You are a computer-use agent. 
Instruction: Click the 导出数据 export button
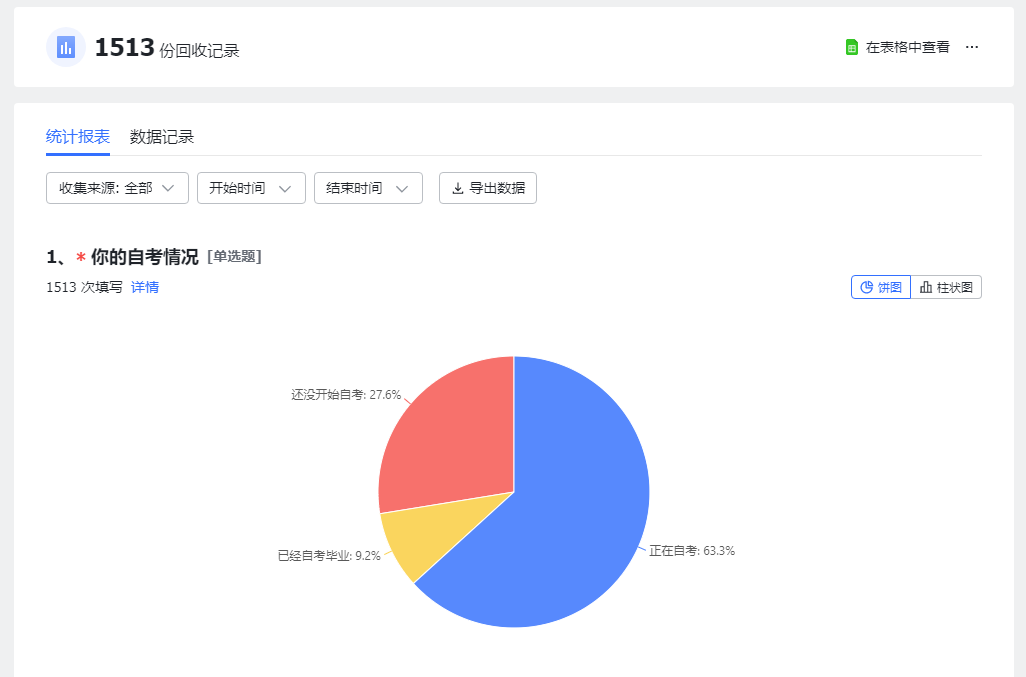coord(488,188)
